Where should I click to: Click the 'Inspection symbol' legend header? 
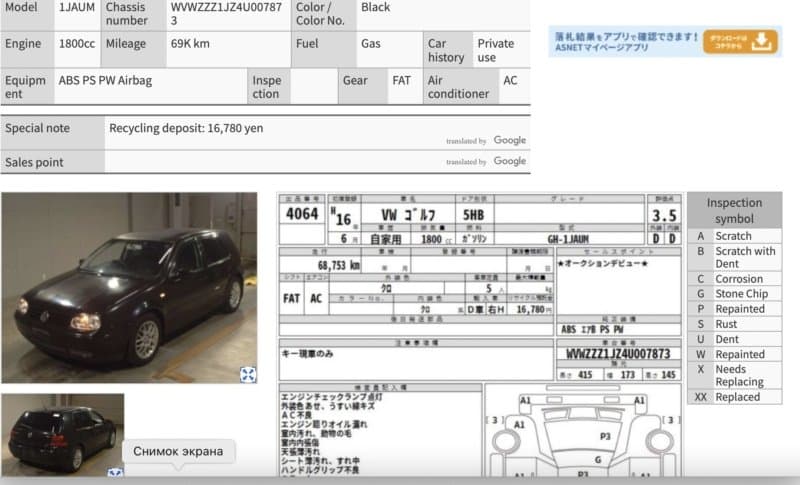(734, 210)
